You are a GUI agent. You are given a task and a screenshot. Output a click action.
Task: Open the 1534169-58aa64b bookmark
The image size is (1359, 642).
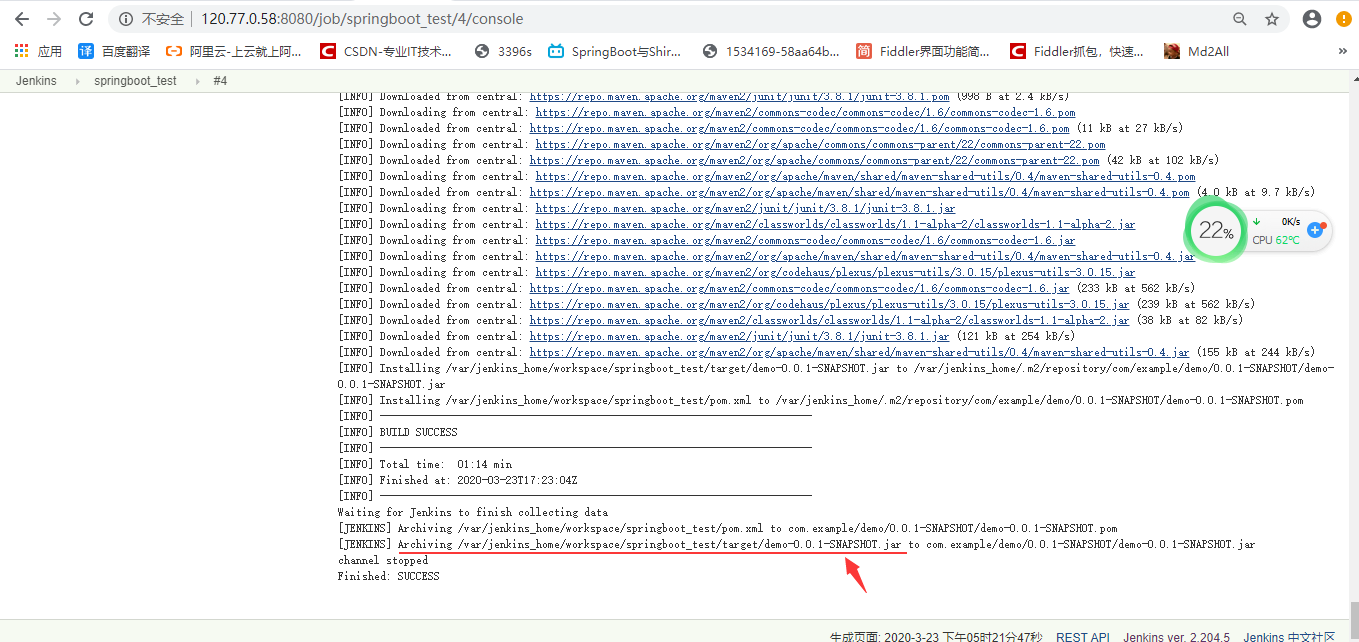771,51
